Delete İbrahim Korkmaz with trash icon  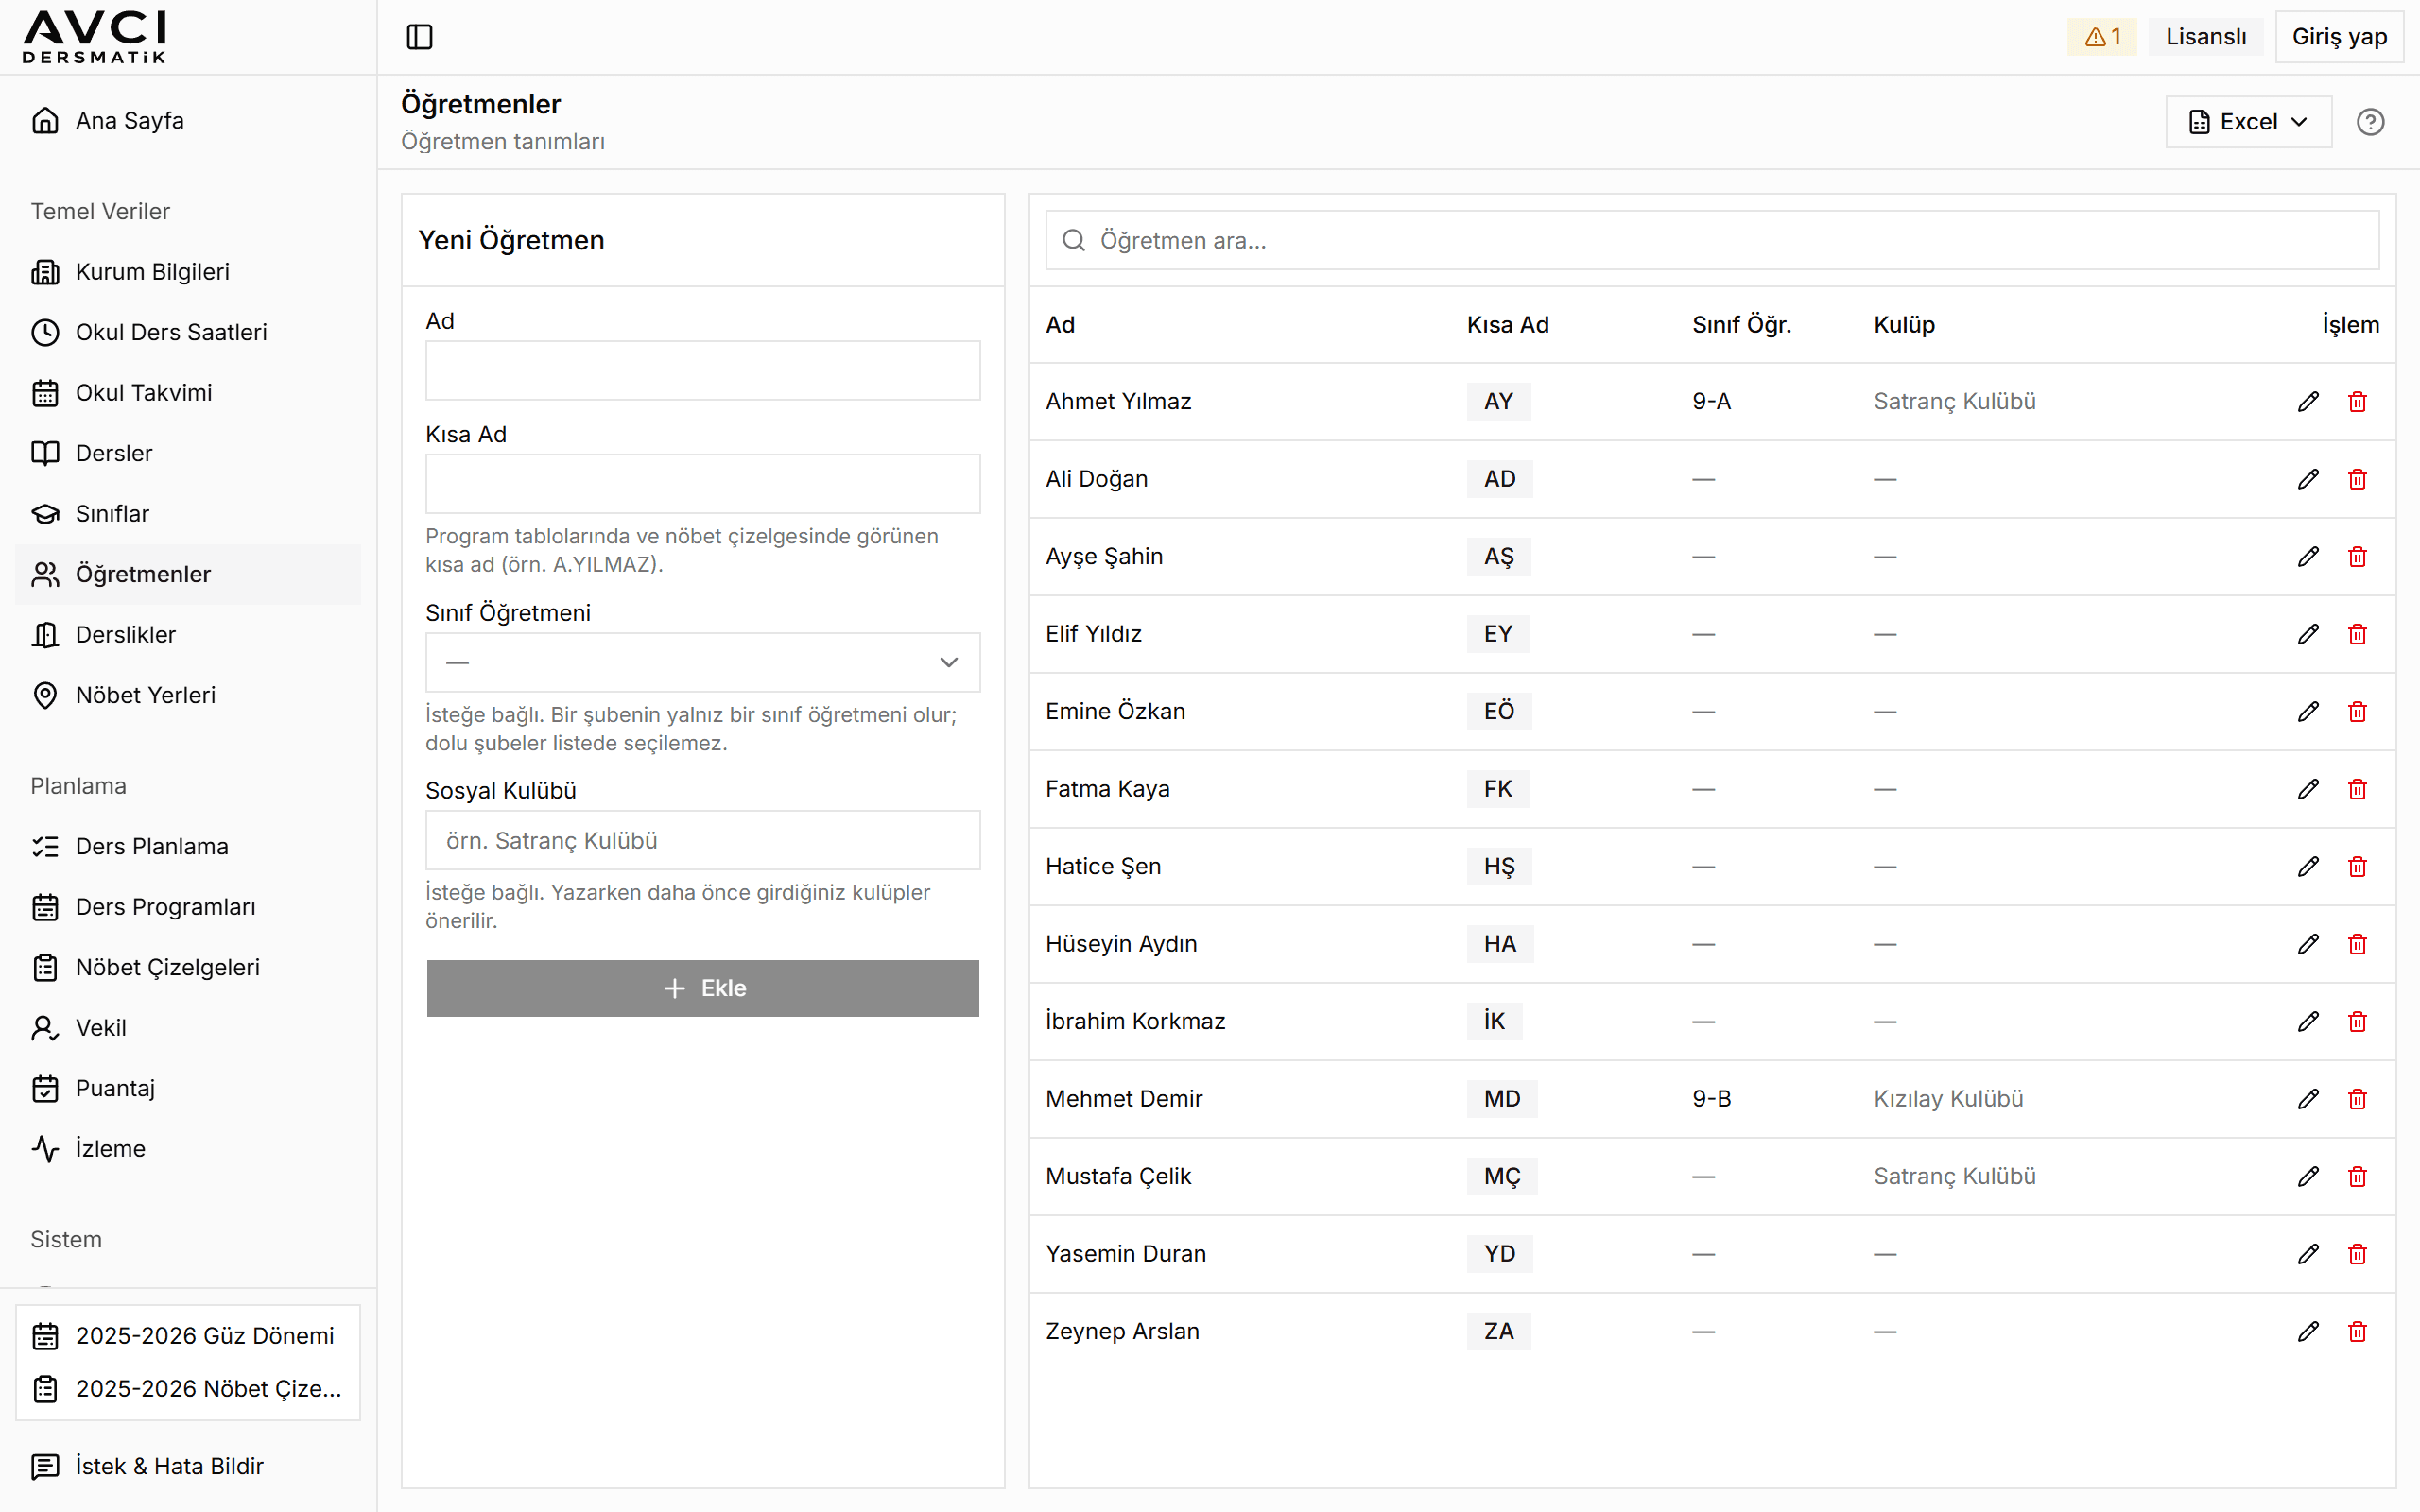(x=2357, y=1021)
